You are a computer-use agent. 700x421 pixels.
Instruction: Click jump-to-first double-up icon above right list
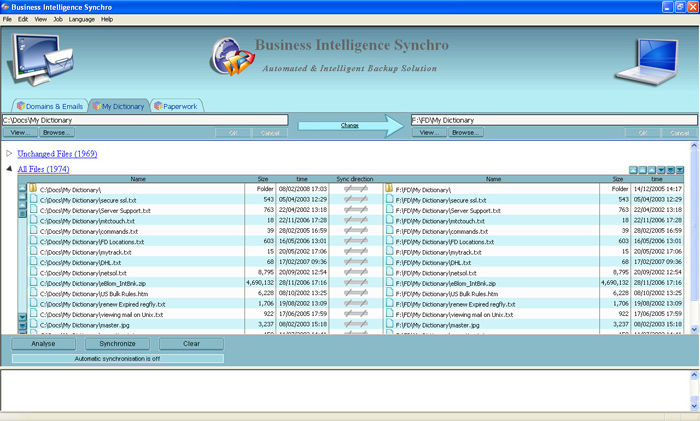[633, 170]
